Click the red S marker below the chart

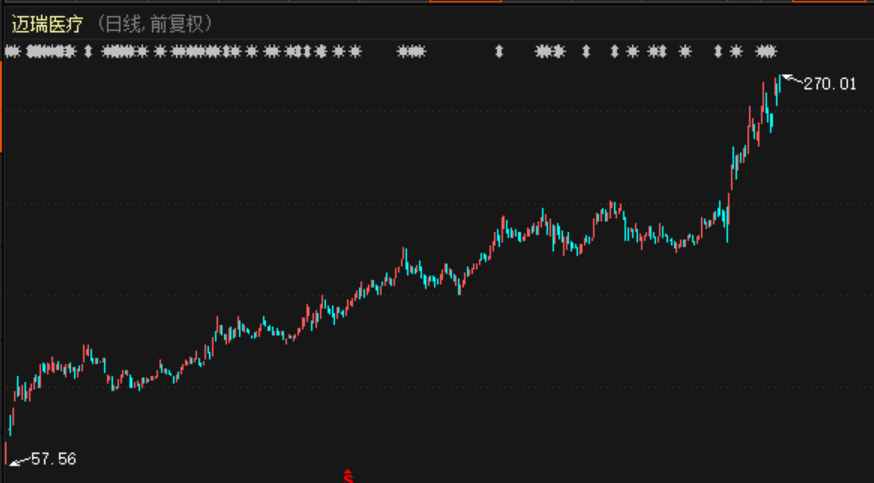tap(348, 477)
